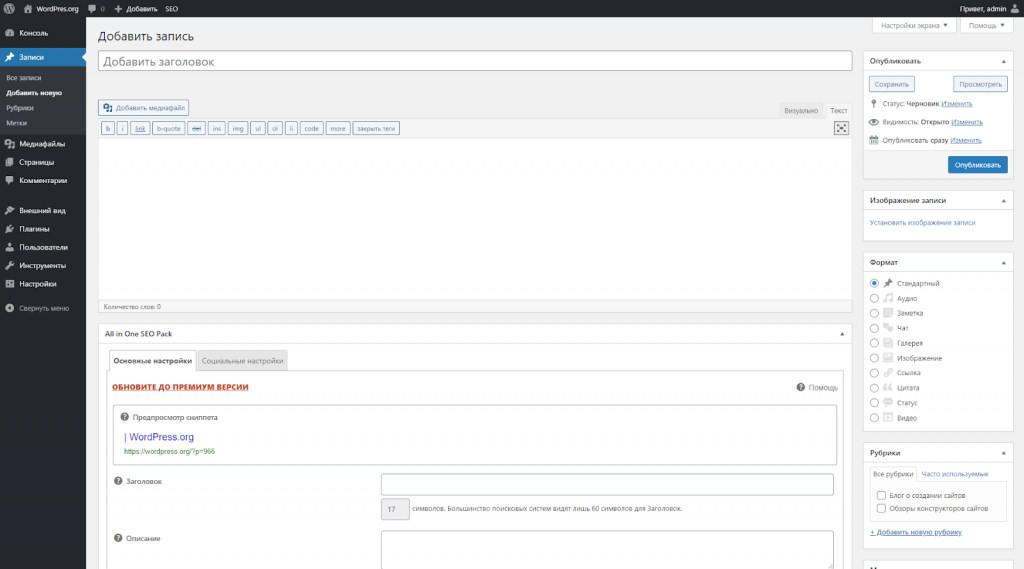The image size is (1024, 569).
Task: Toggle distraction-free fullscreen editor icon
Action: point(841,128)
